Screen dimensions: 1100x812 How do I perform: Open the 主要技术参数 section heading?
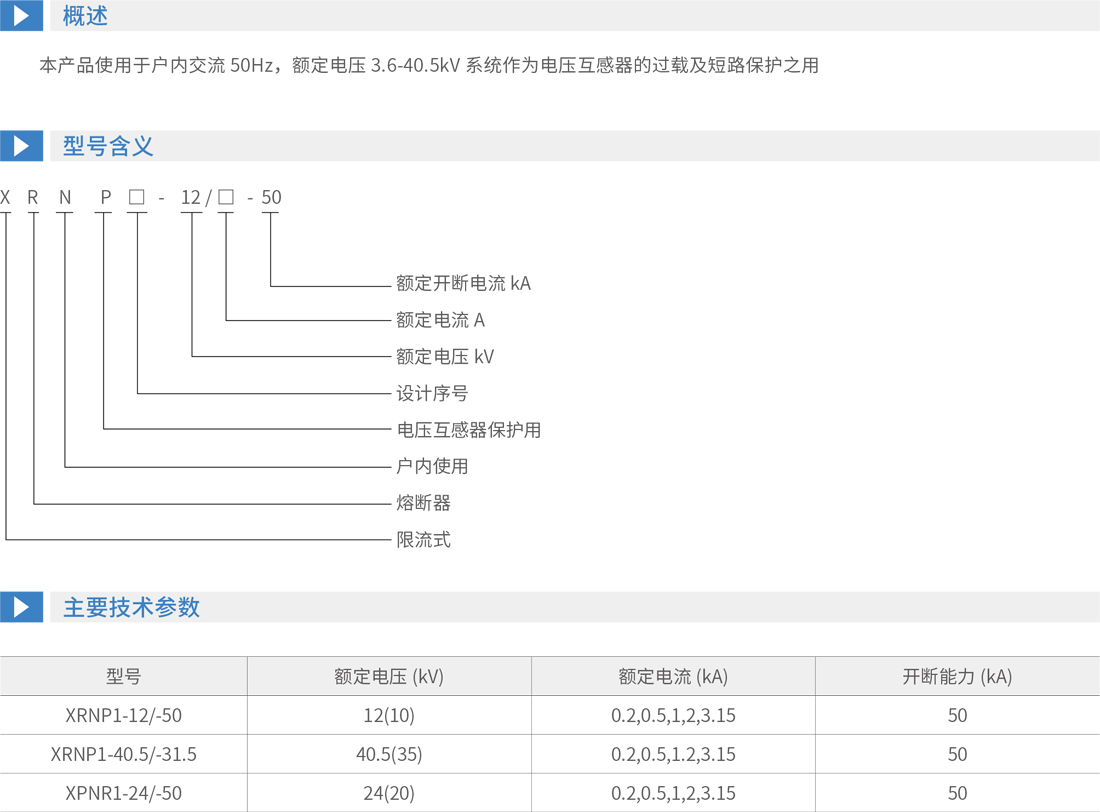coord(131,607)
